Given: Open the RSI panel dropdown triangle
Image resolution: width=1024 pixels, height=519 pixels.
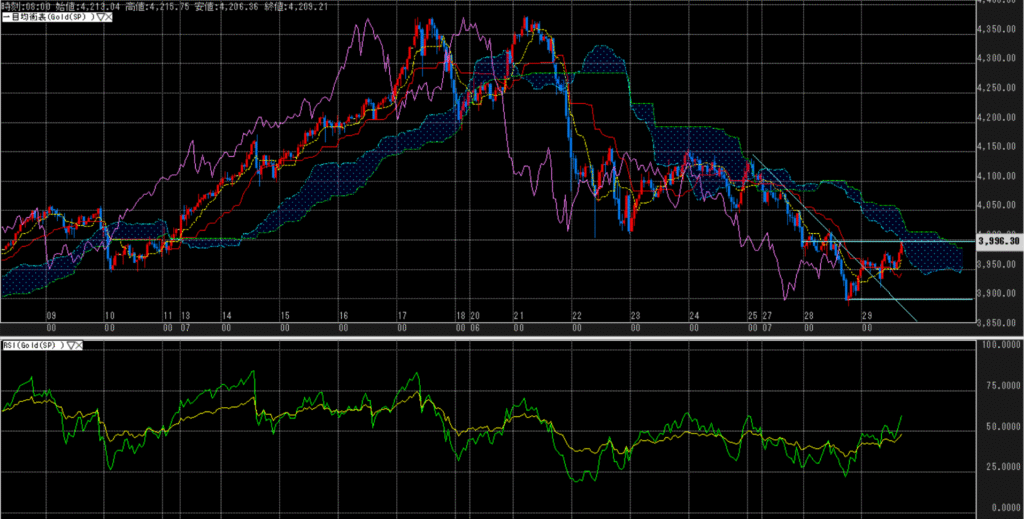Looking at the screenshot, I should (x=71, y=345).
